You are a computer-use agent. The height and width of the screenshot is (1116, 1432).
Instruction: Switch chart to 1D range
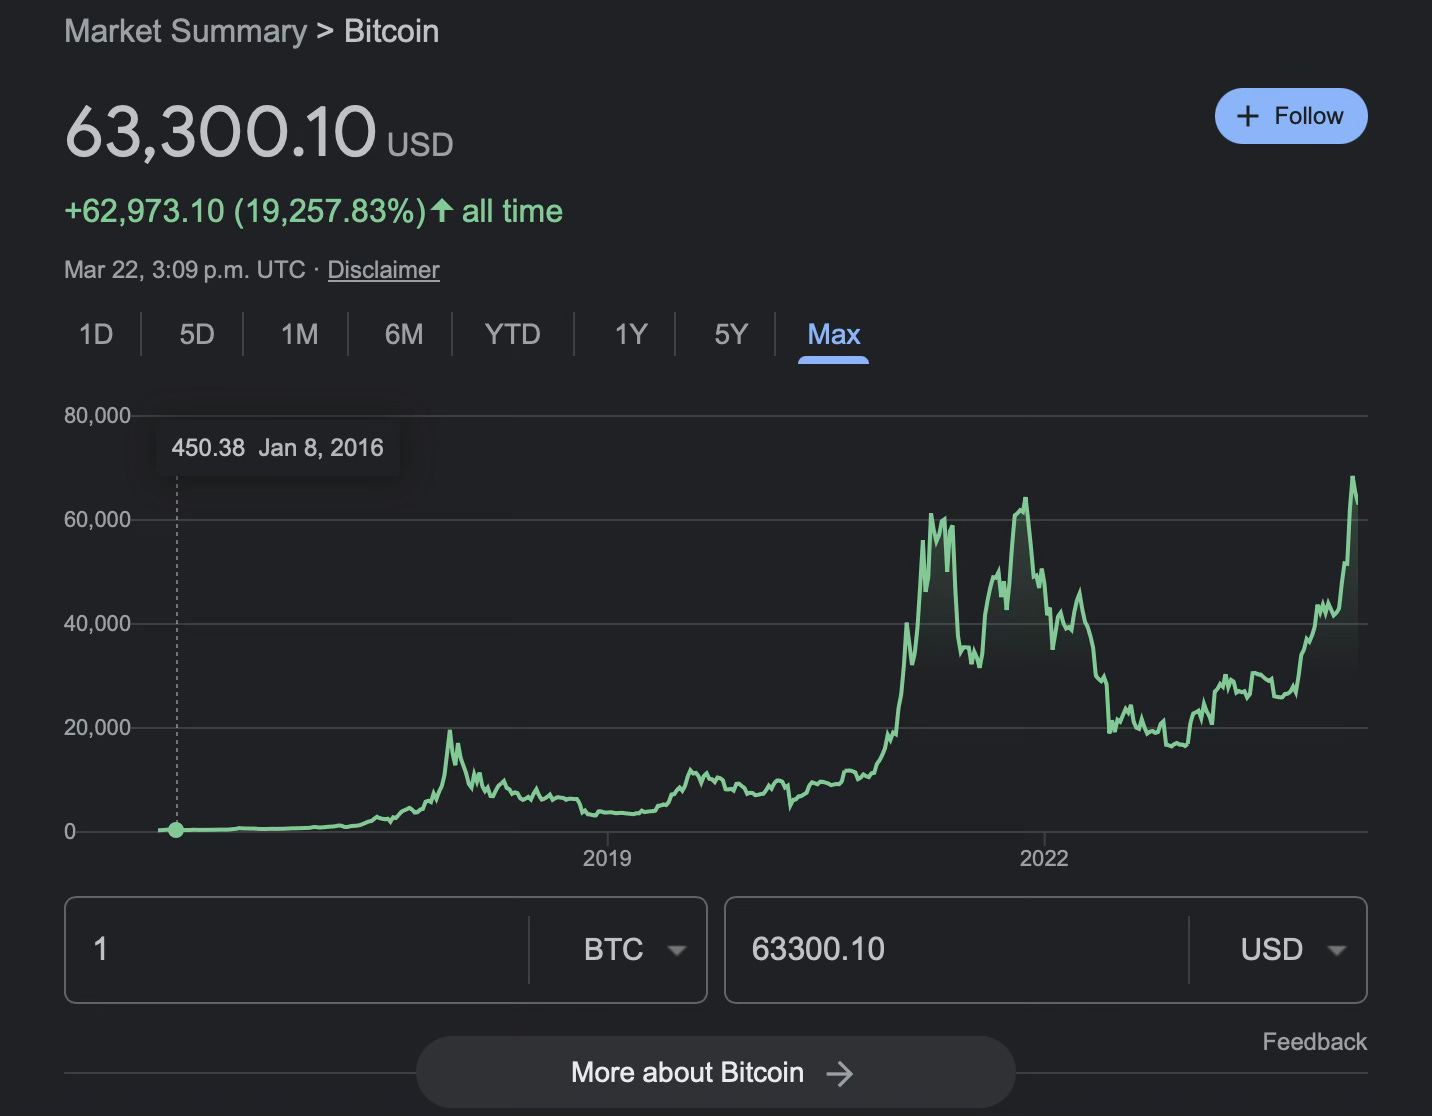96,334
